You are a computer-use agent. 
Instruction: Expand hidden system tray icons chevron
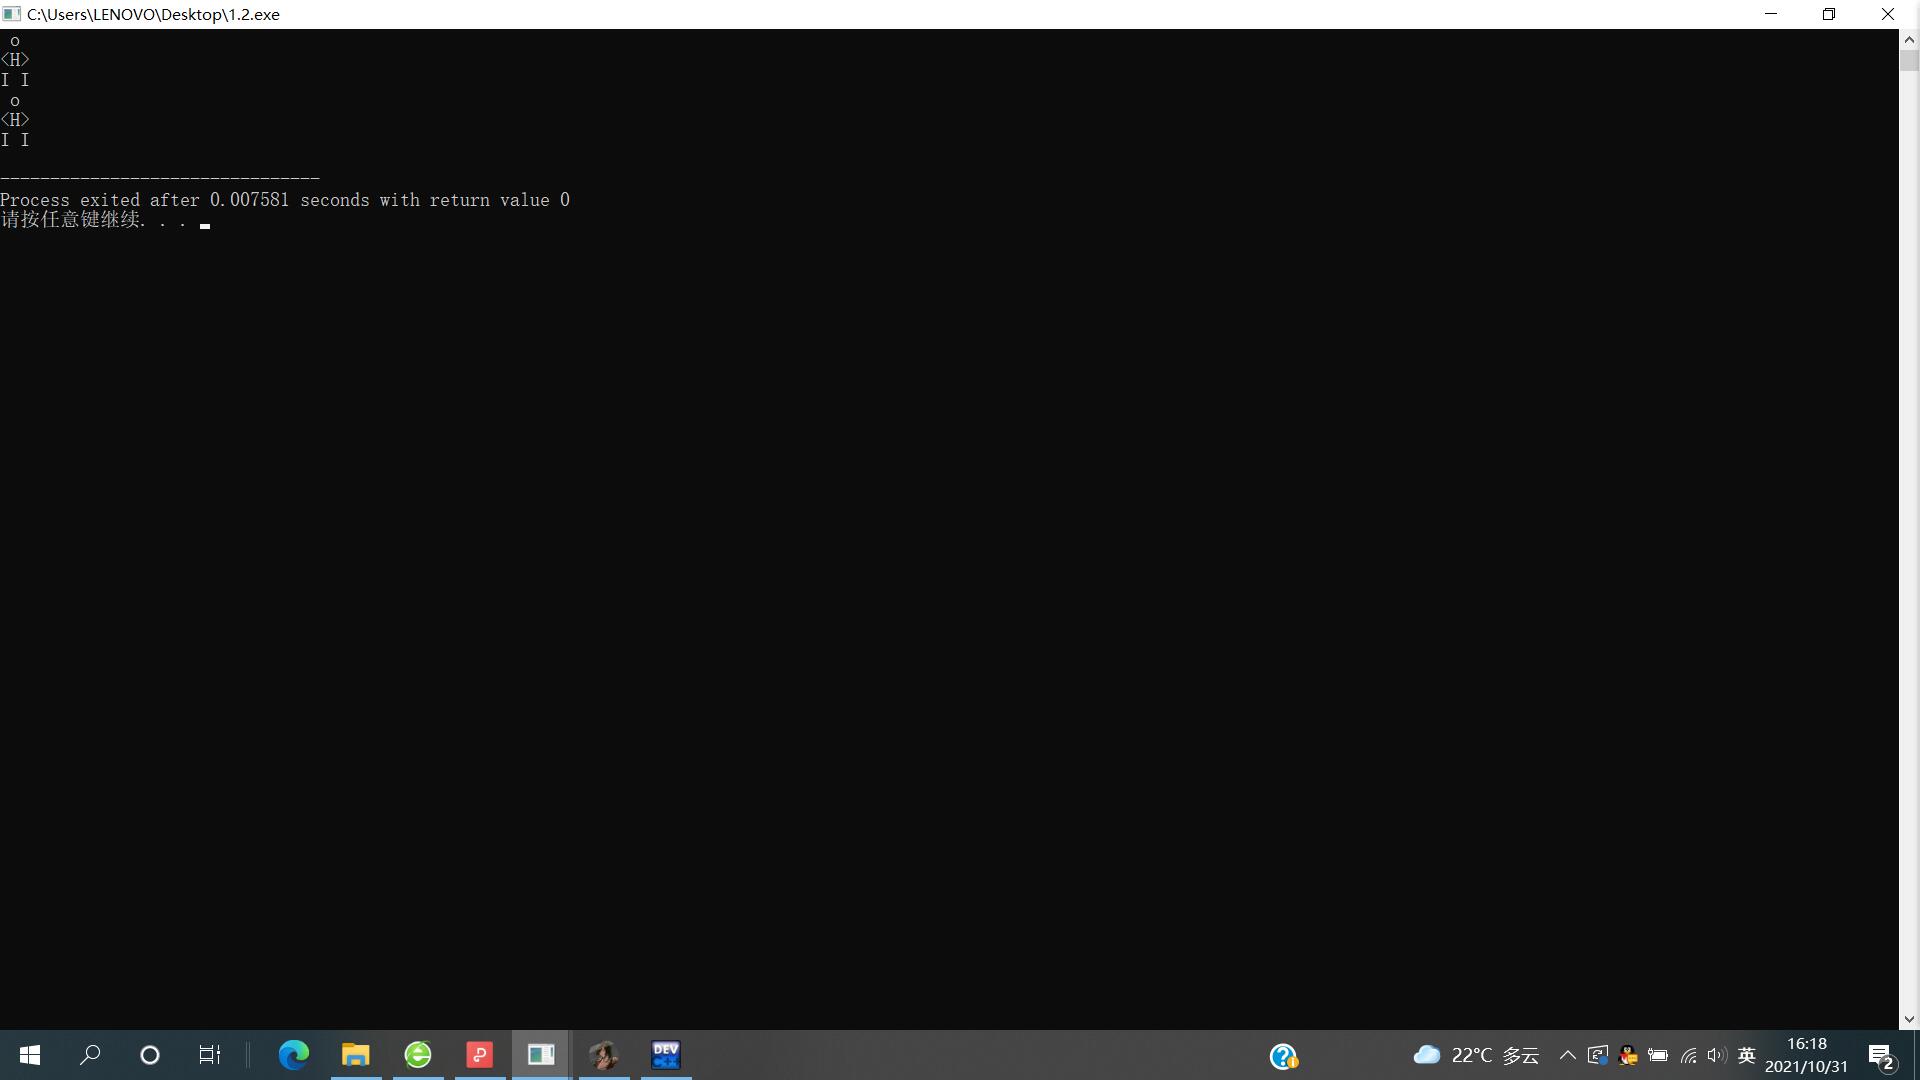point(1567,1056)
